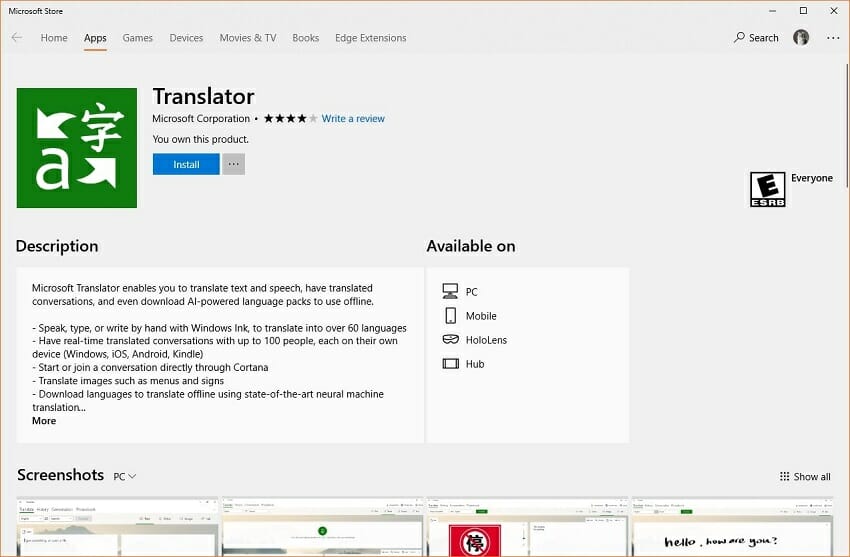Expand description with More link
The image size is (850, 557).
44,421
